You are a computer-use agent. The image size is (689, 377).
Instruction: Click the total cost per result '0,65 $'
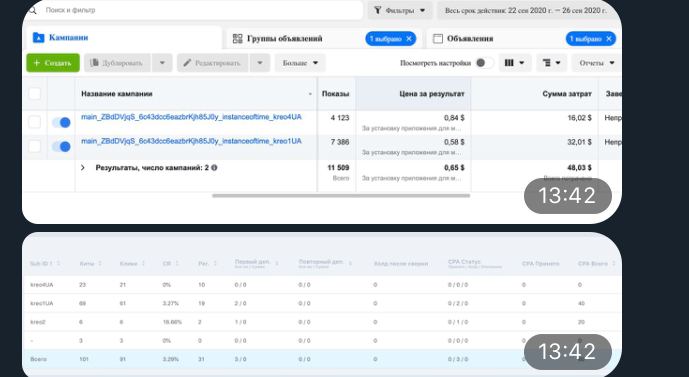pos(454,167)
